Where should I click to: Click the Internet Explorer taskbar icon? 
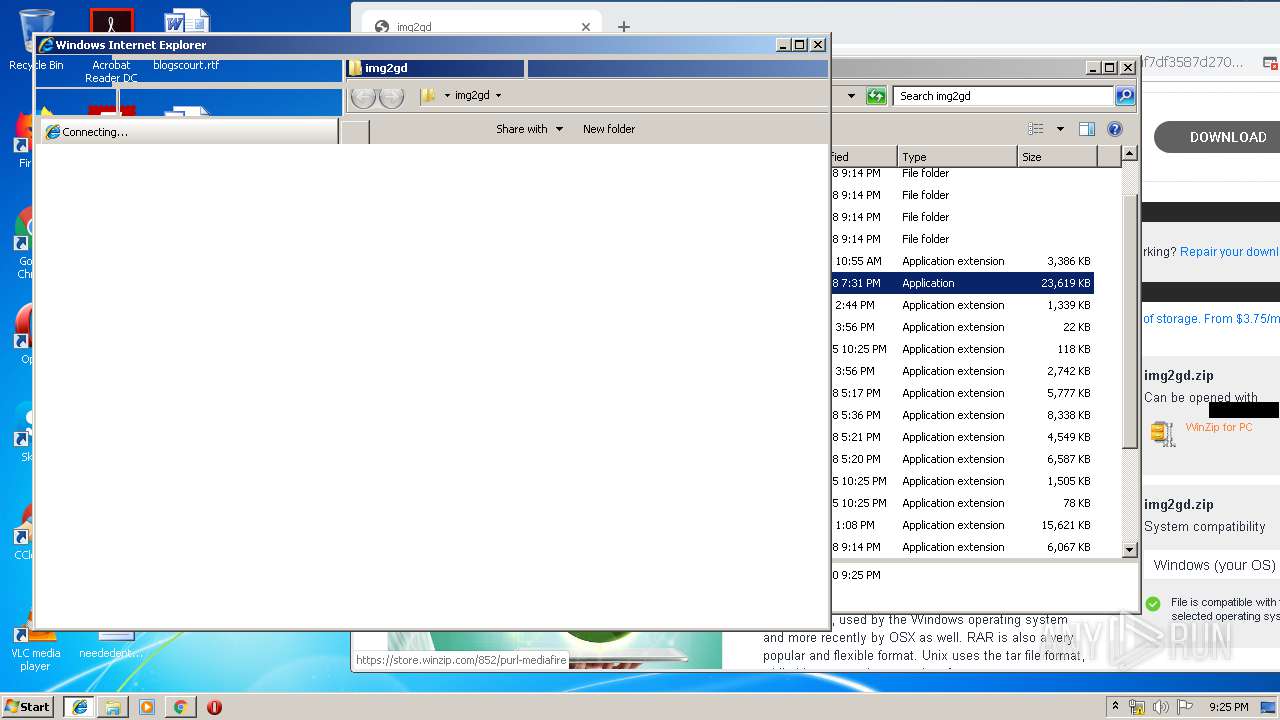point(80,707)
